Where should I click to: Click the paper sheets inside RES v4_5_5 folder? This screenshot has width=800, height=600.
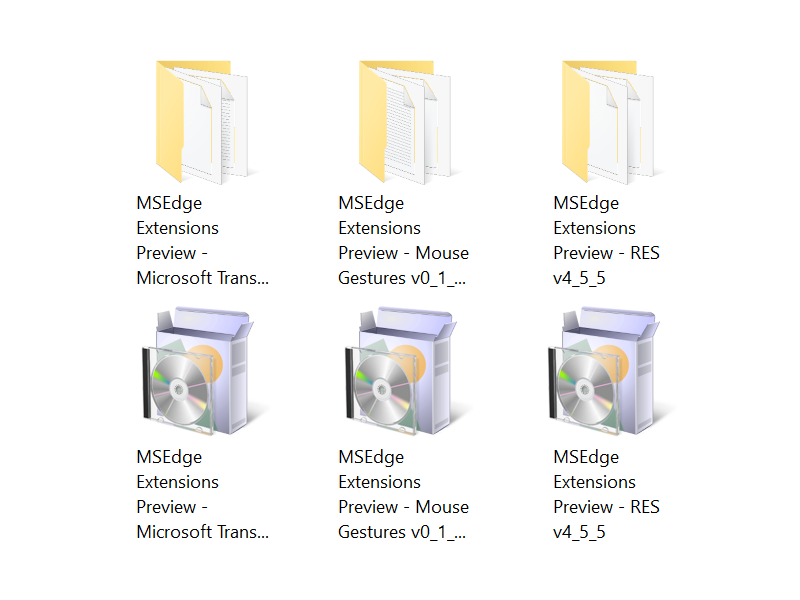pyautogui.click(x=621, y=128)
